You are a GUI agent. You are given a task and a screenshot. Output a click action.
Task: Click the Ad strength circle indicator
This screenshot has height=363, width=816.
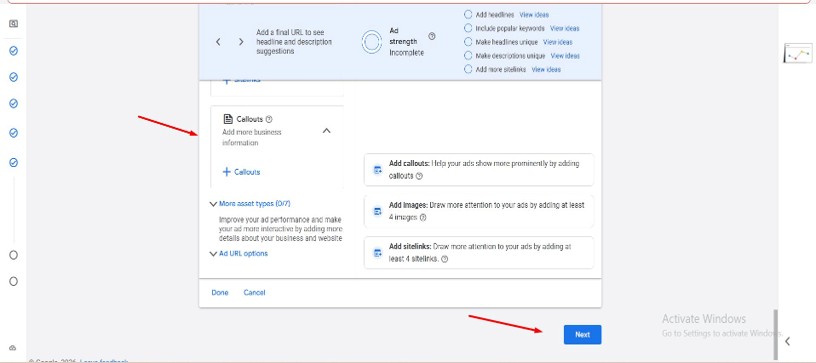(372, 42)
